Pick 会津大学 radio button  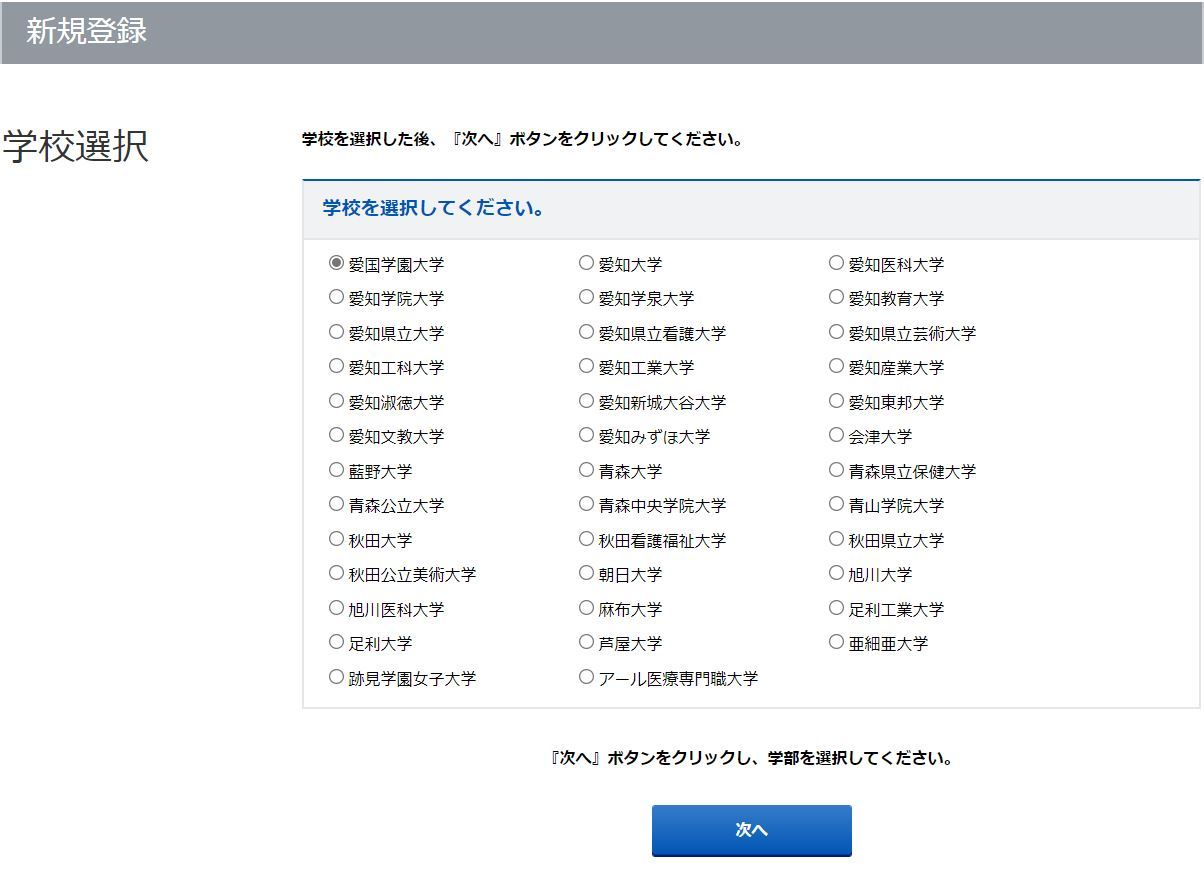pyautogui.click(x=836, y=435)
